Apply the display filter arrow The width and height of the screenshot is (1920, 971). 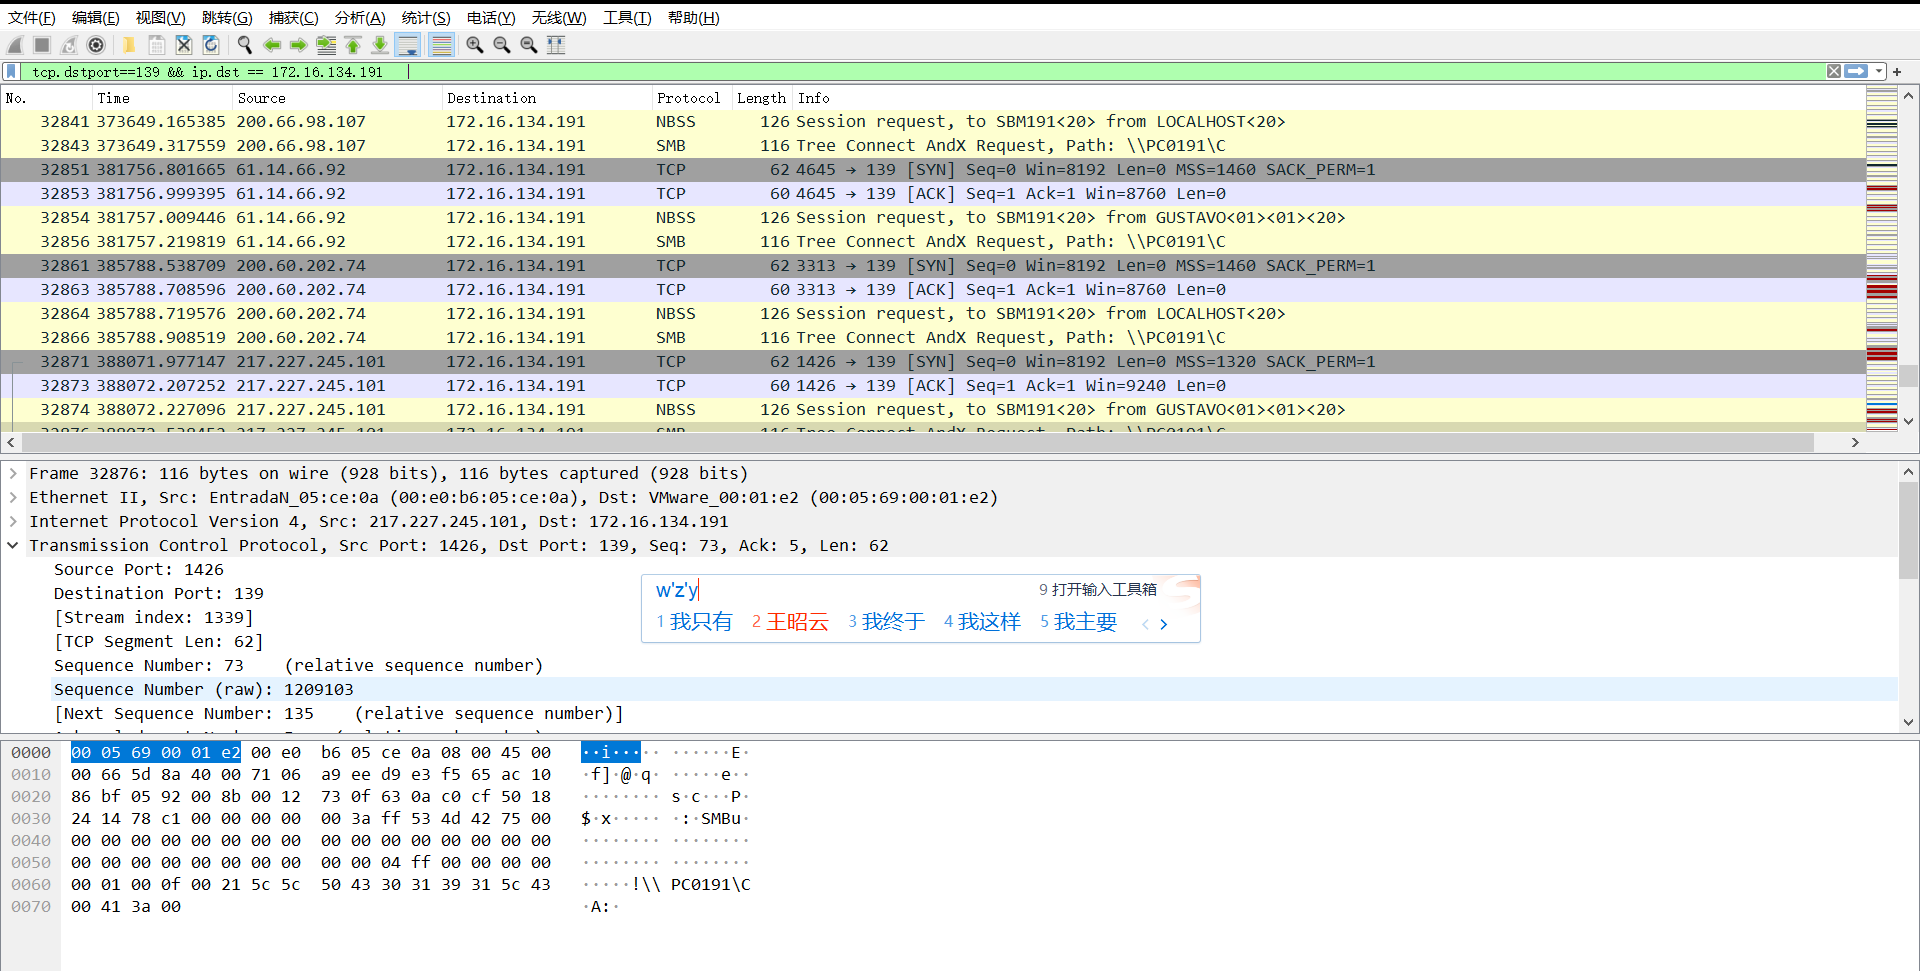[x=1857, y=71]
